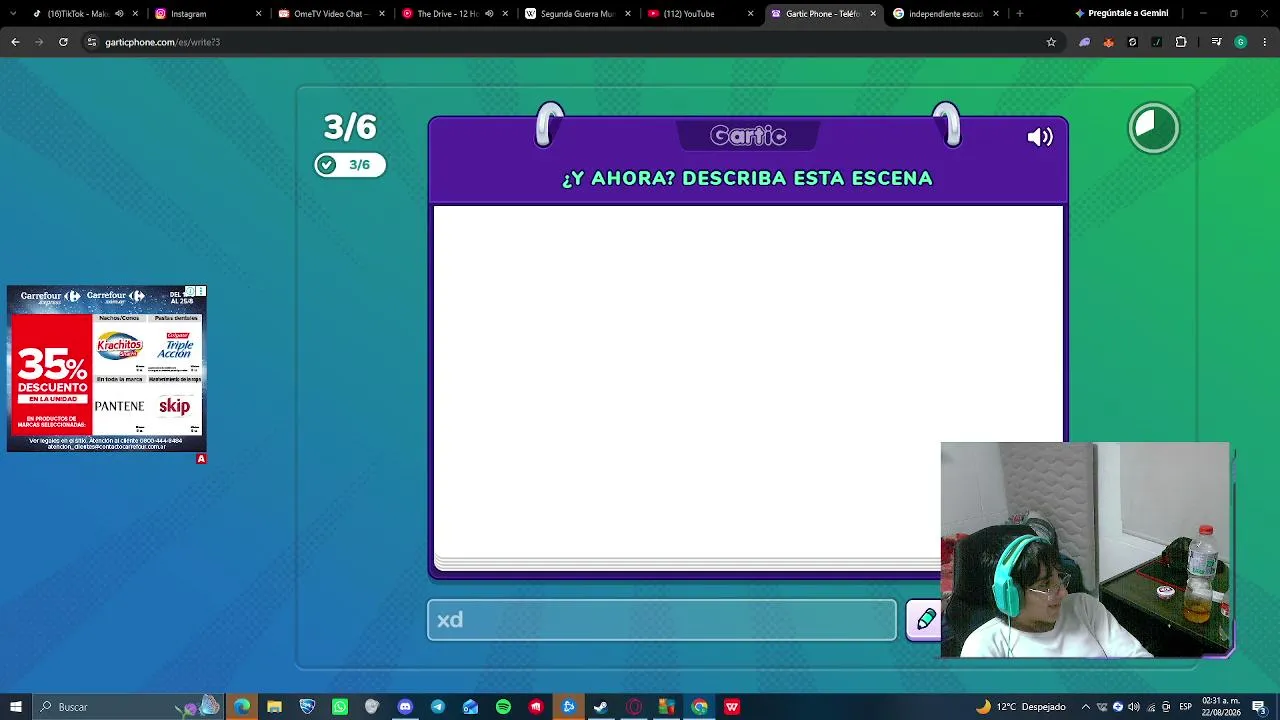Open the clock and calendar flyout

click(1221, 707)
